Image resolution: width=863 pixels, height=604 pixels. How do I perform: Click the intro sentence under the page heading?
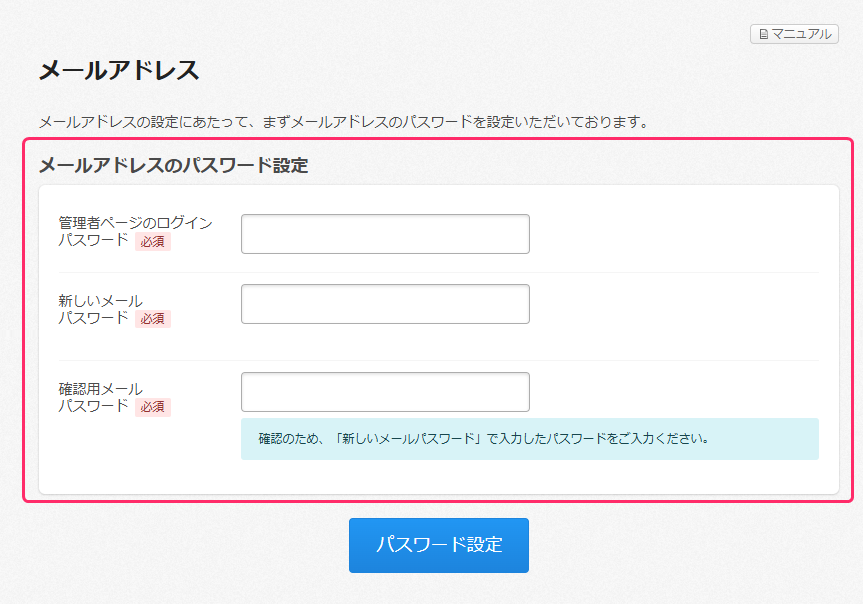tap(345, 122)
